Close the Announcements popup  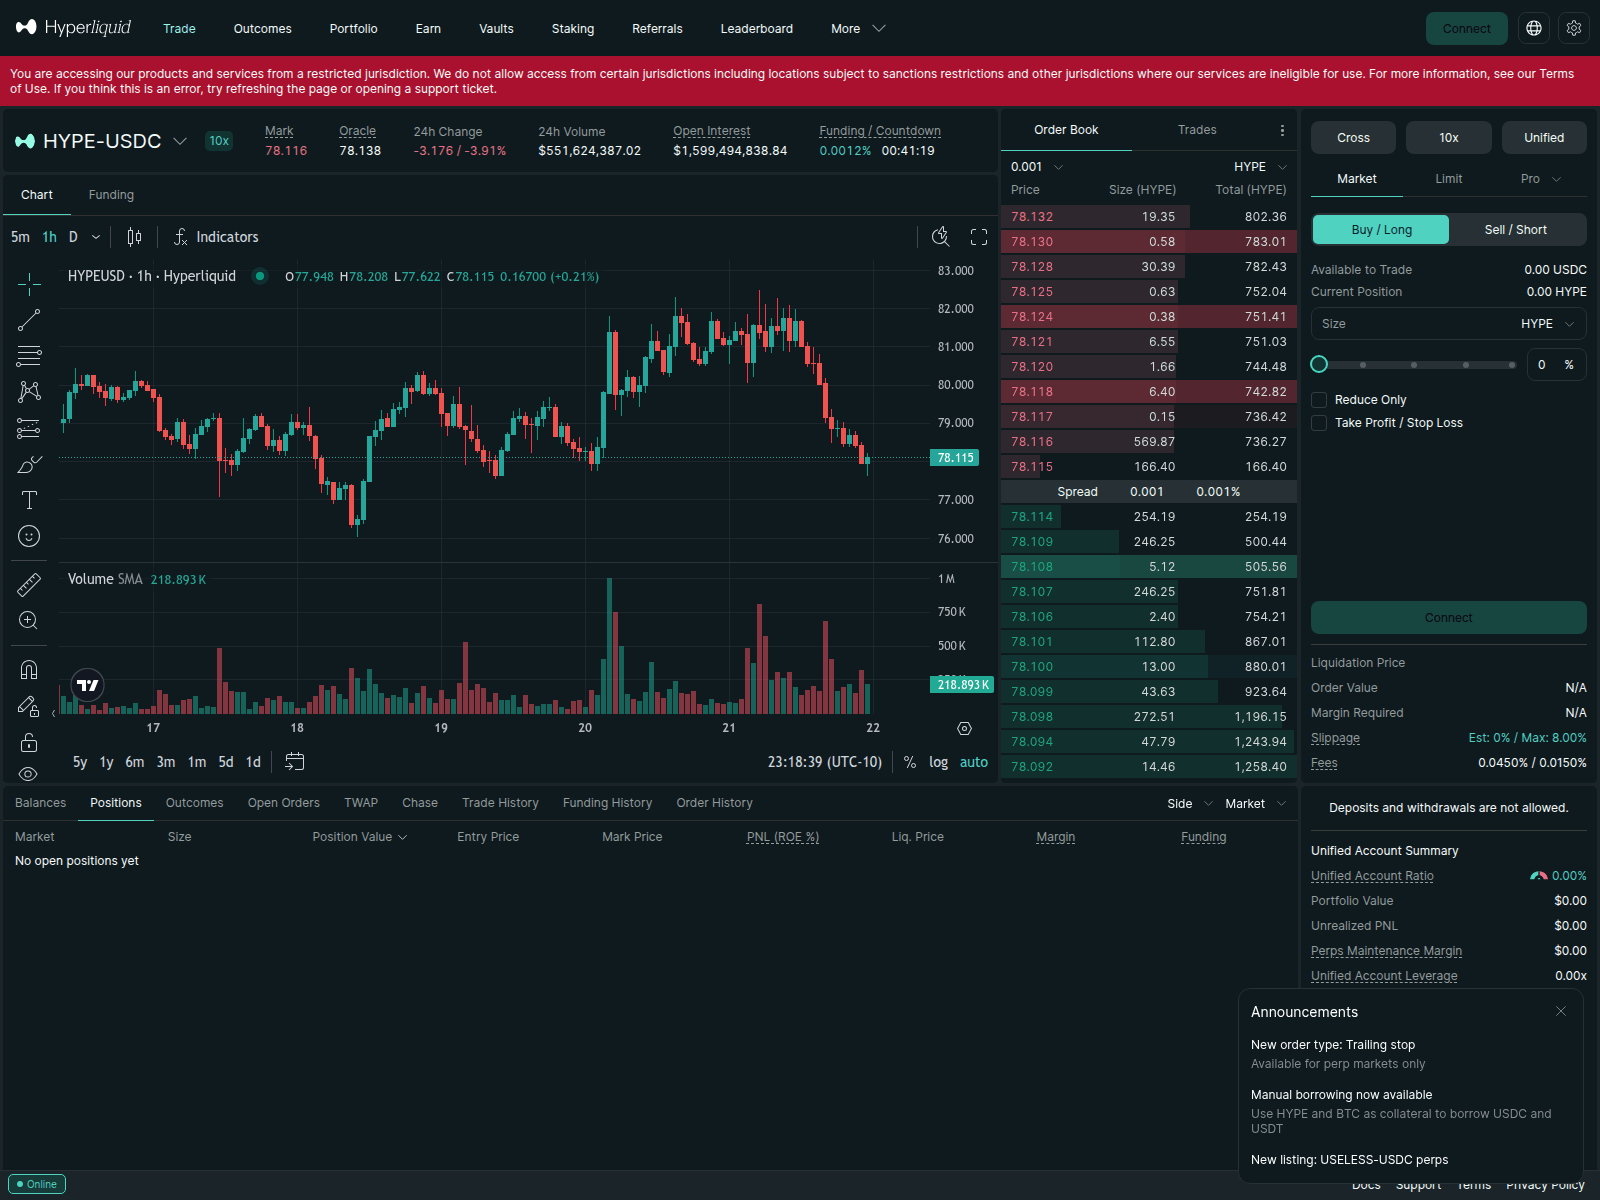1561,1011
